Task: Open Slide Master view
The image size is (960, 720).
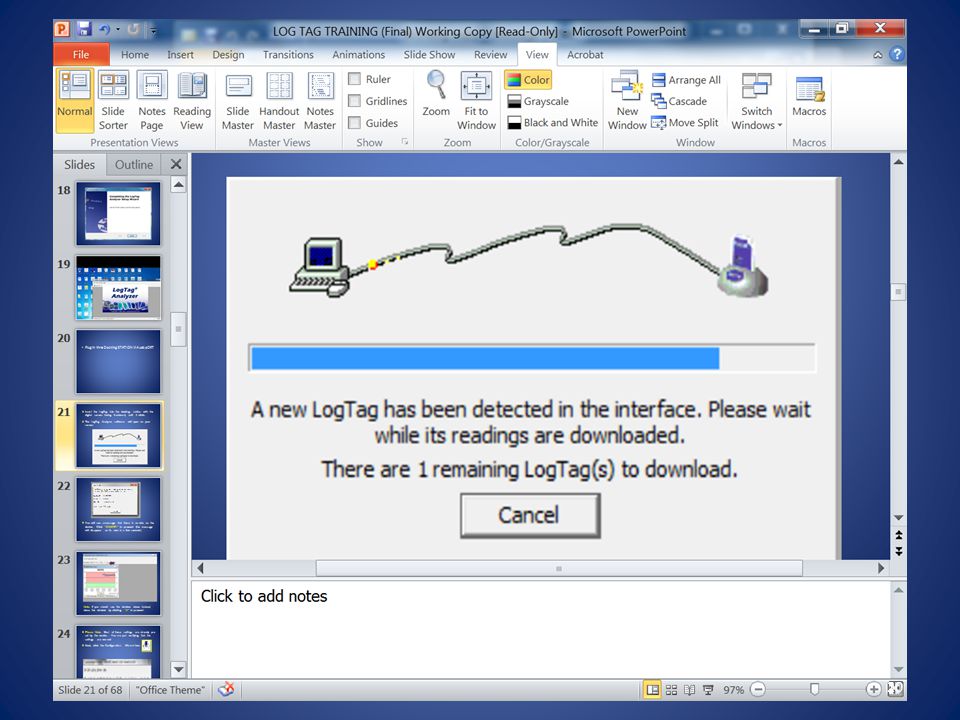Action: click(x=238, y=100)
